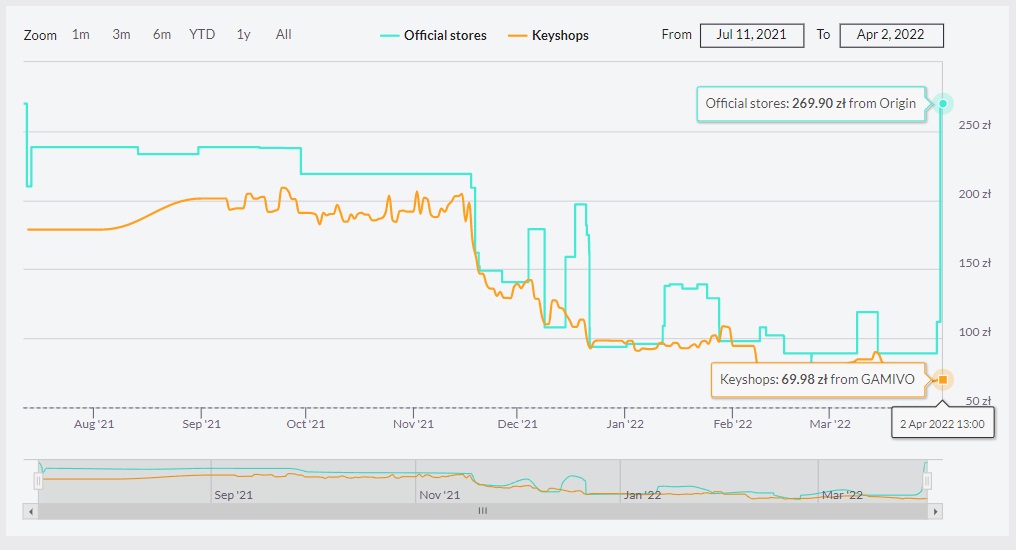Click the scrollbar thumb grip
Image resolution: width=1016 pixels, height=550 pixels.
pyautogui.click(x=481, y=510)
